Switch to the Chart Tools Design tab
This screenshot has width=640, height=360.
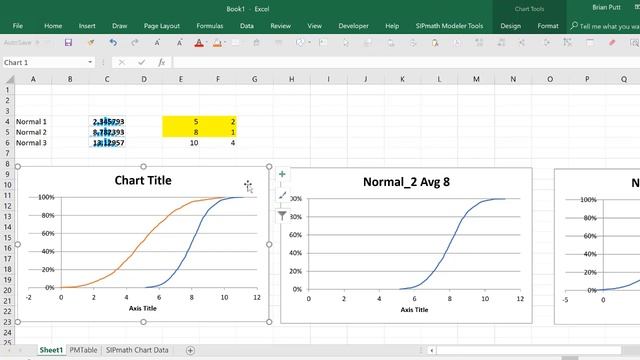tap(511, 26)
